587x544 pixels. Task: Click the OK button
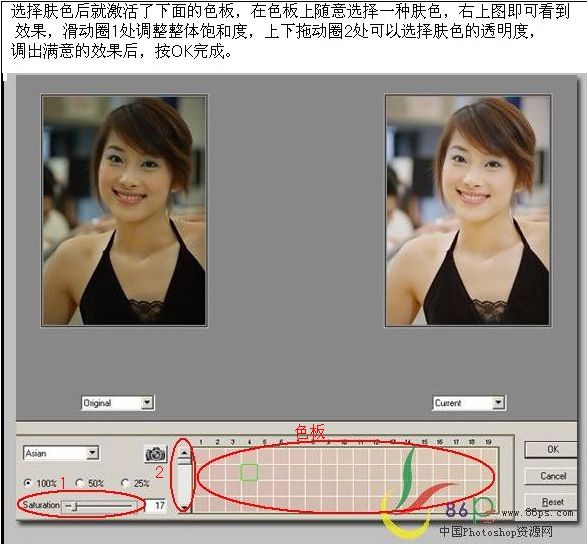(552, 449)
